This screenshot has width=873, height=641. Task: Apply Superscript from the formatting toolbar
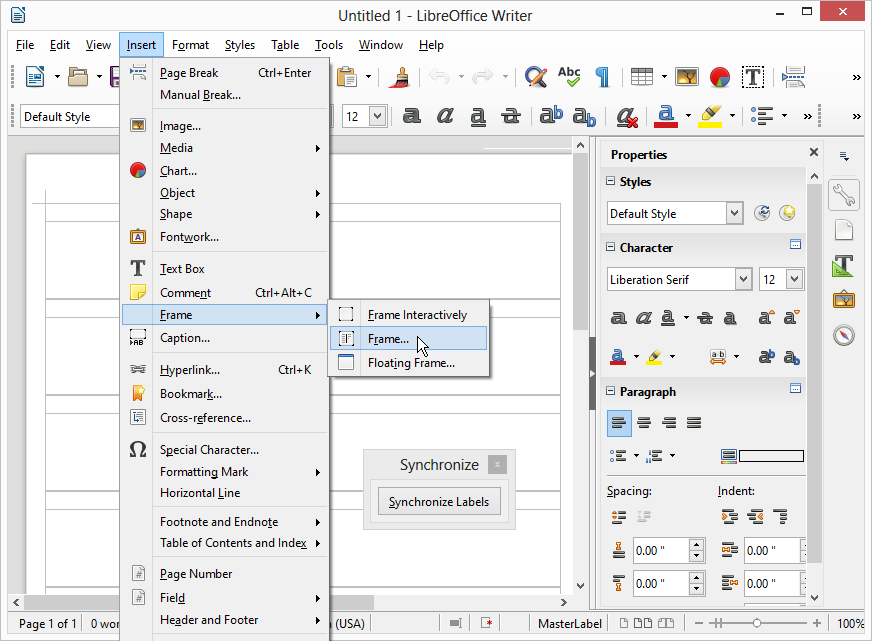pyautogui.click(x=551, y=115)
